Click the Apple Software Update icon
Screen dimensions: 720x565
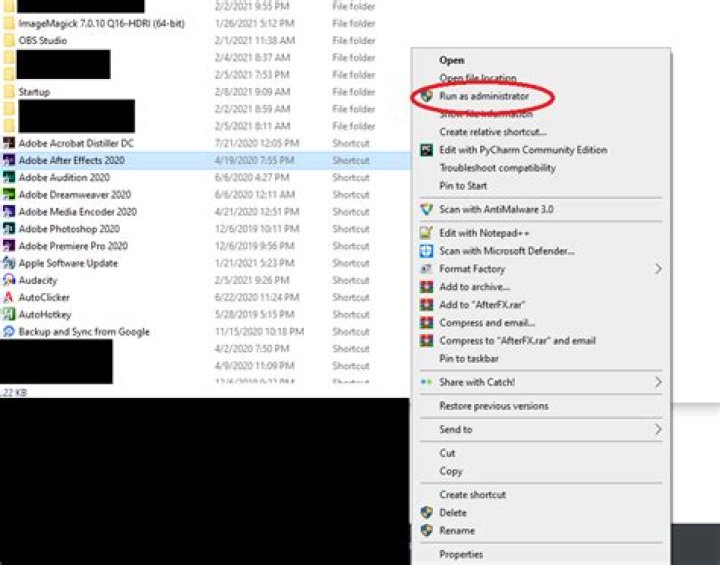click(9, 263)
